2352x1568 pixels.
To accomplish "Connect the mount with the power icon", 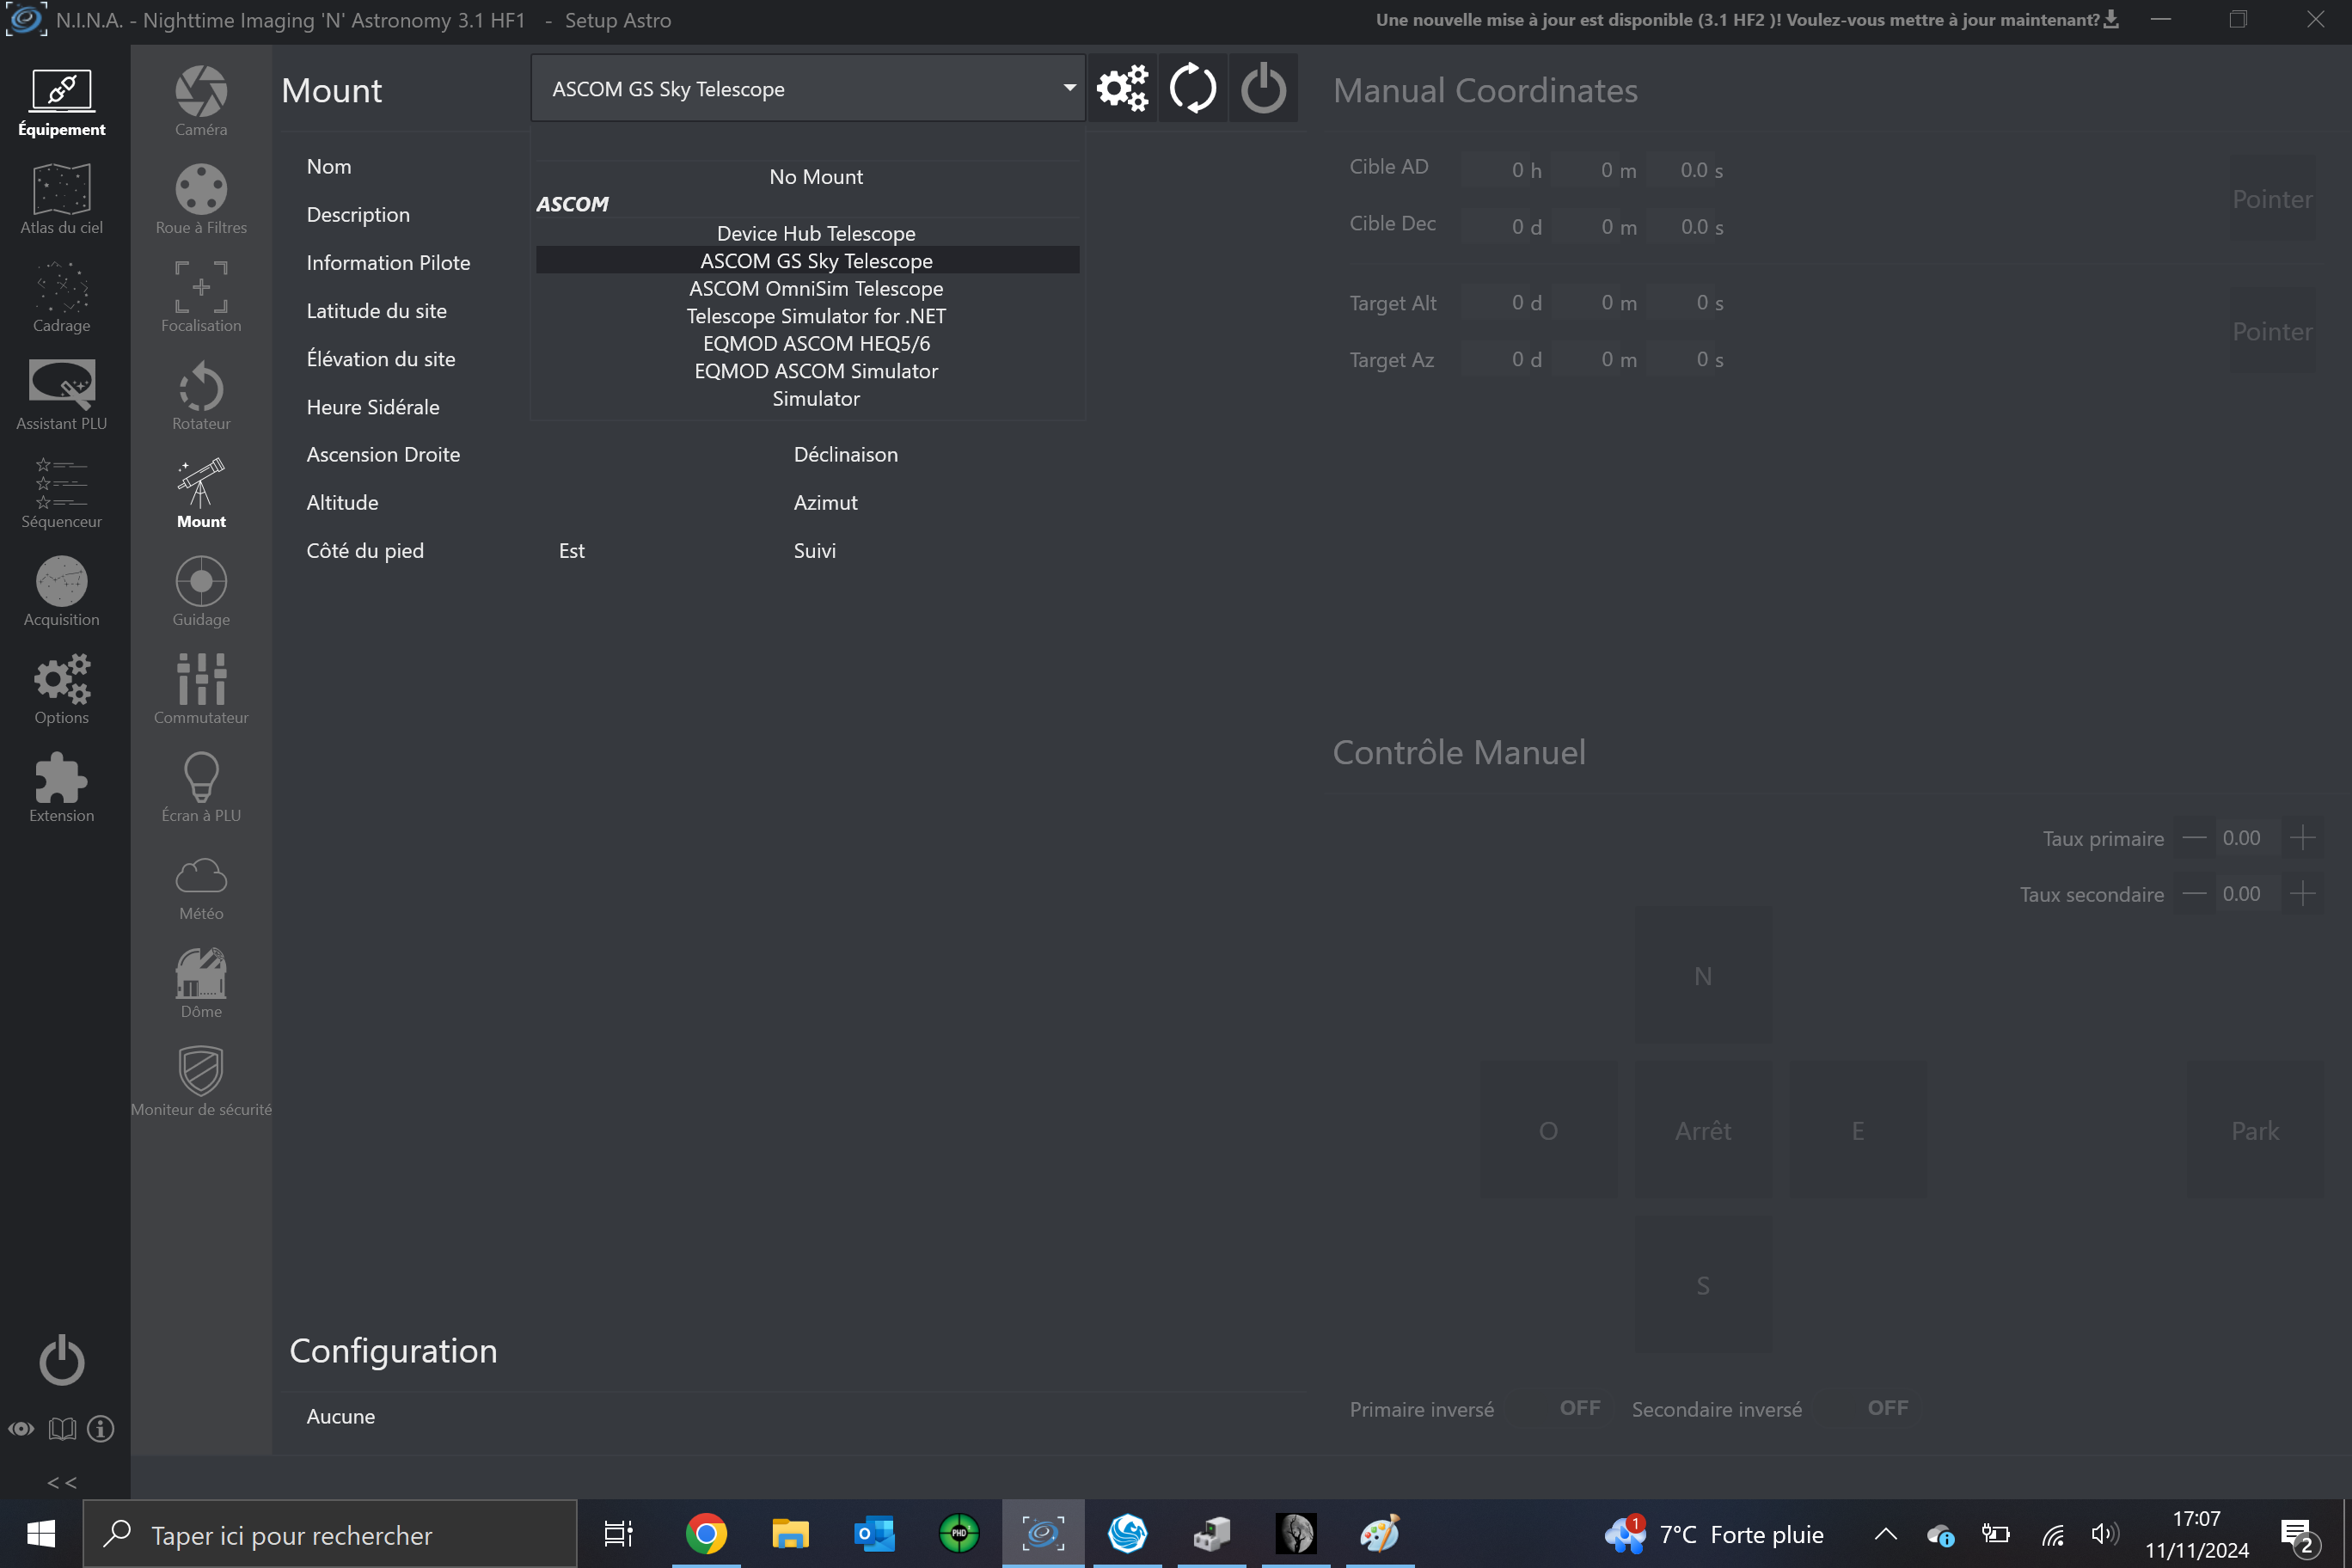I will (1263, 89).
